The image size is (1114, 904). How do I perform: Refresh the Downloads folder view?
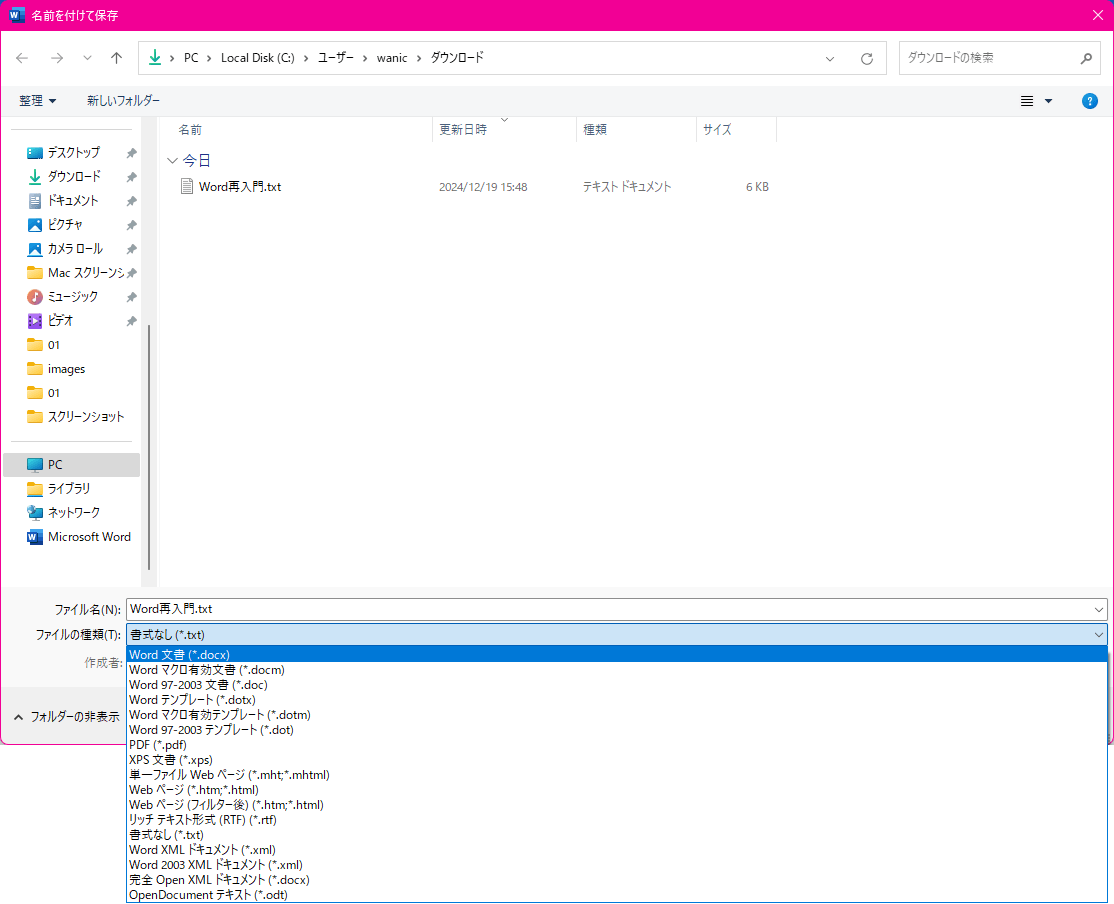(867, 58)
